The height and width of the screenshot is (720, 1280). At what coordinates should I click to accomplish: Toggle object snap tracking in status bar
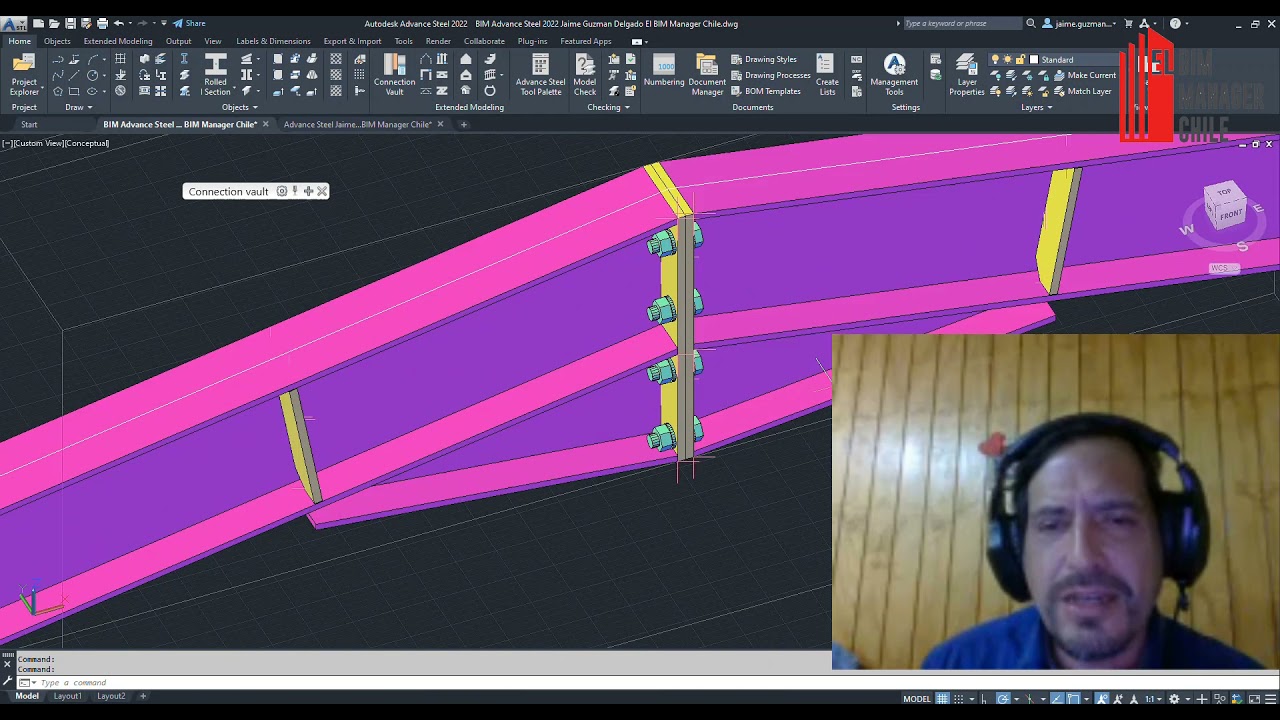1056,699
